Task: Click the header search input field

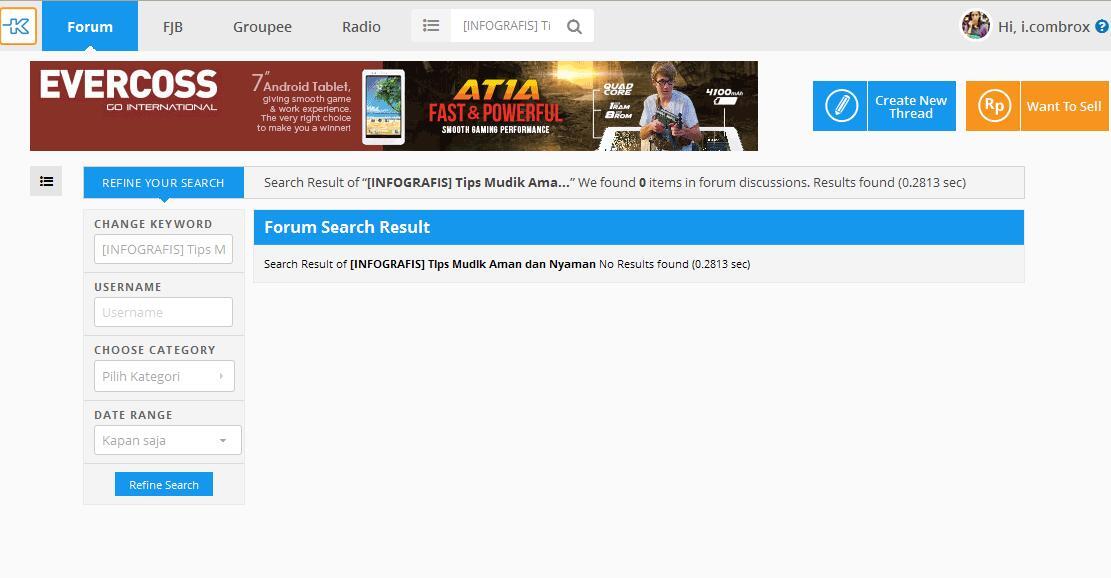Action: 507,26
